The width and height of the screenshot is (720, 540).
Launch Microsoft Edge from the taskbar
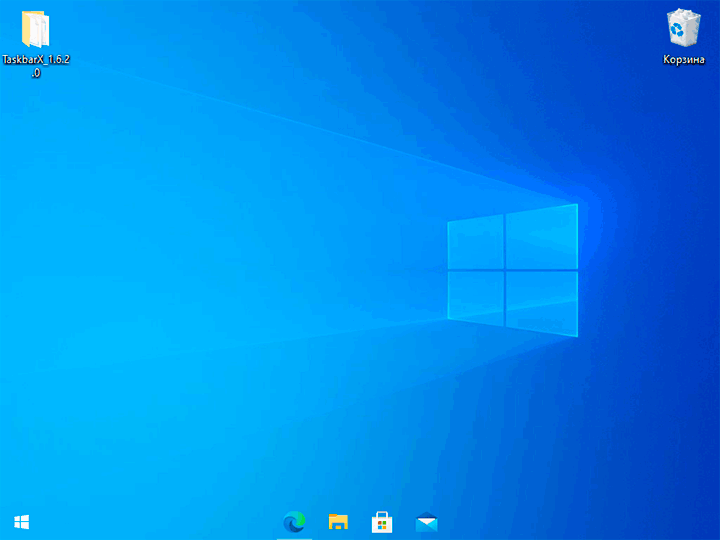point(294,522)
